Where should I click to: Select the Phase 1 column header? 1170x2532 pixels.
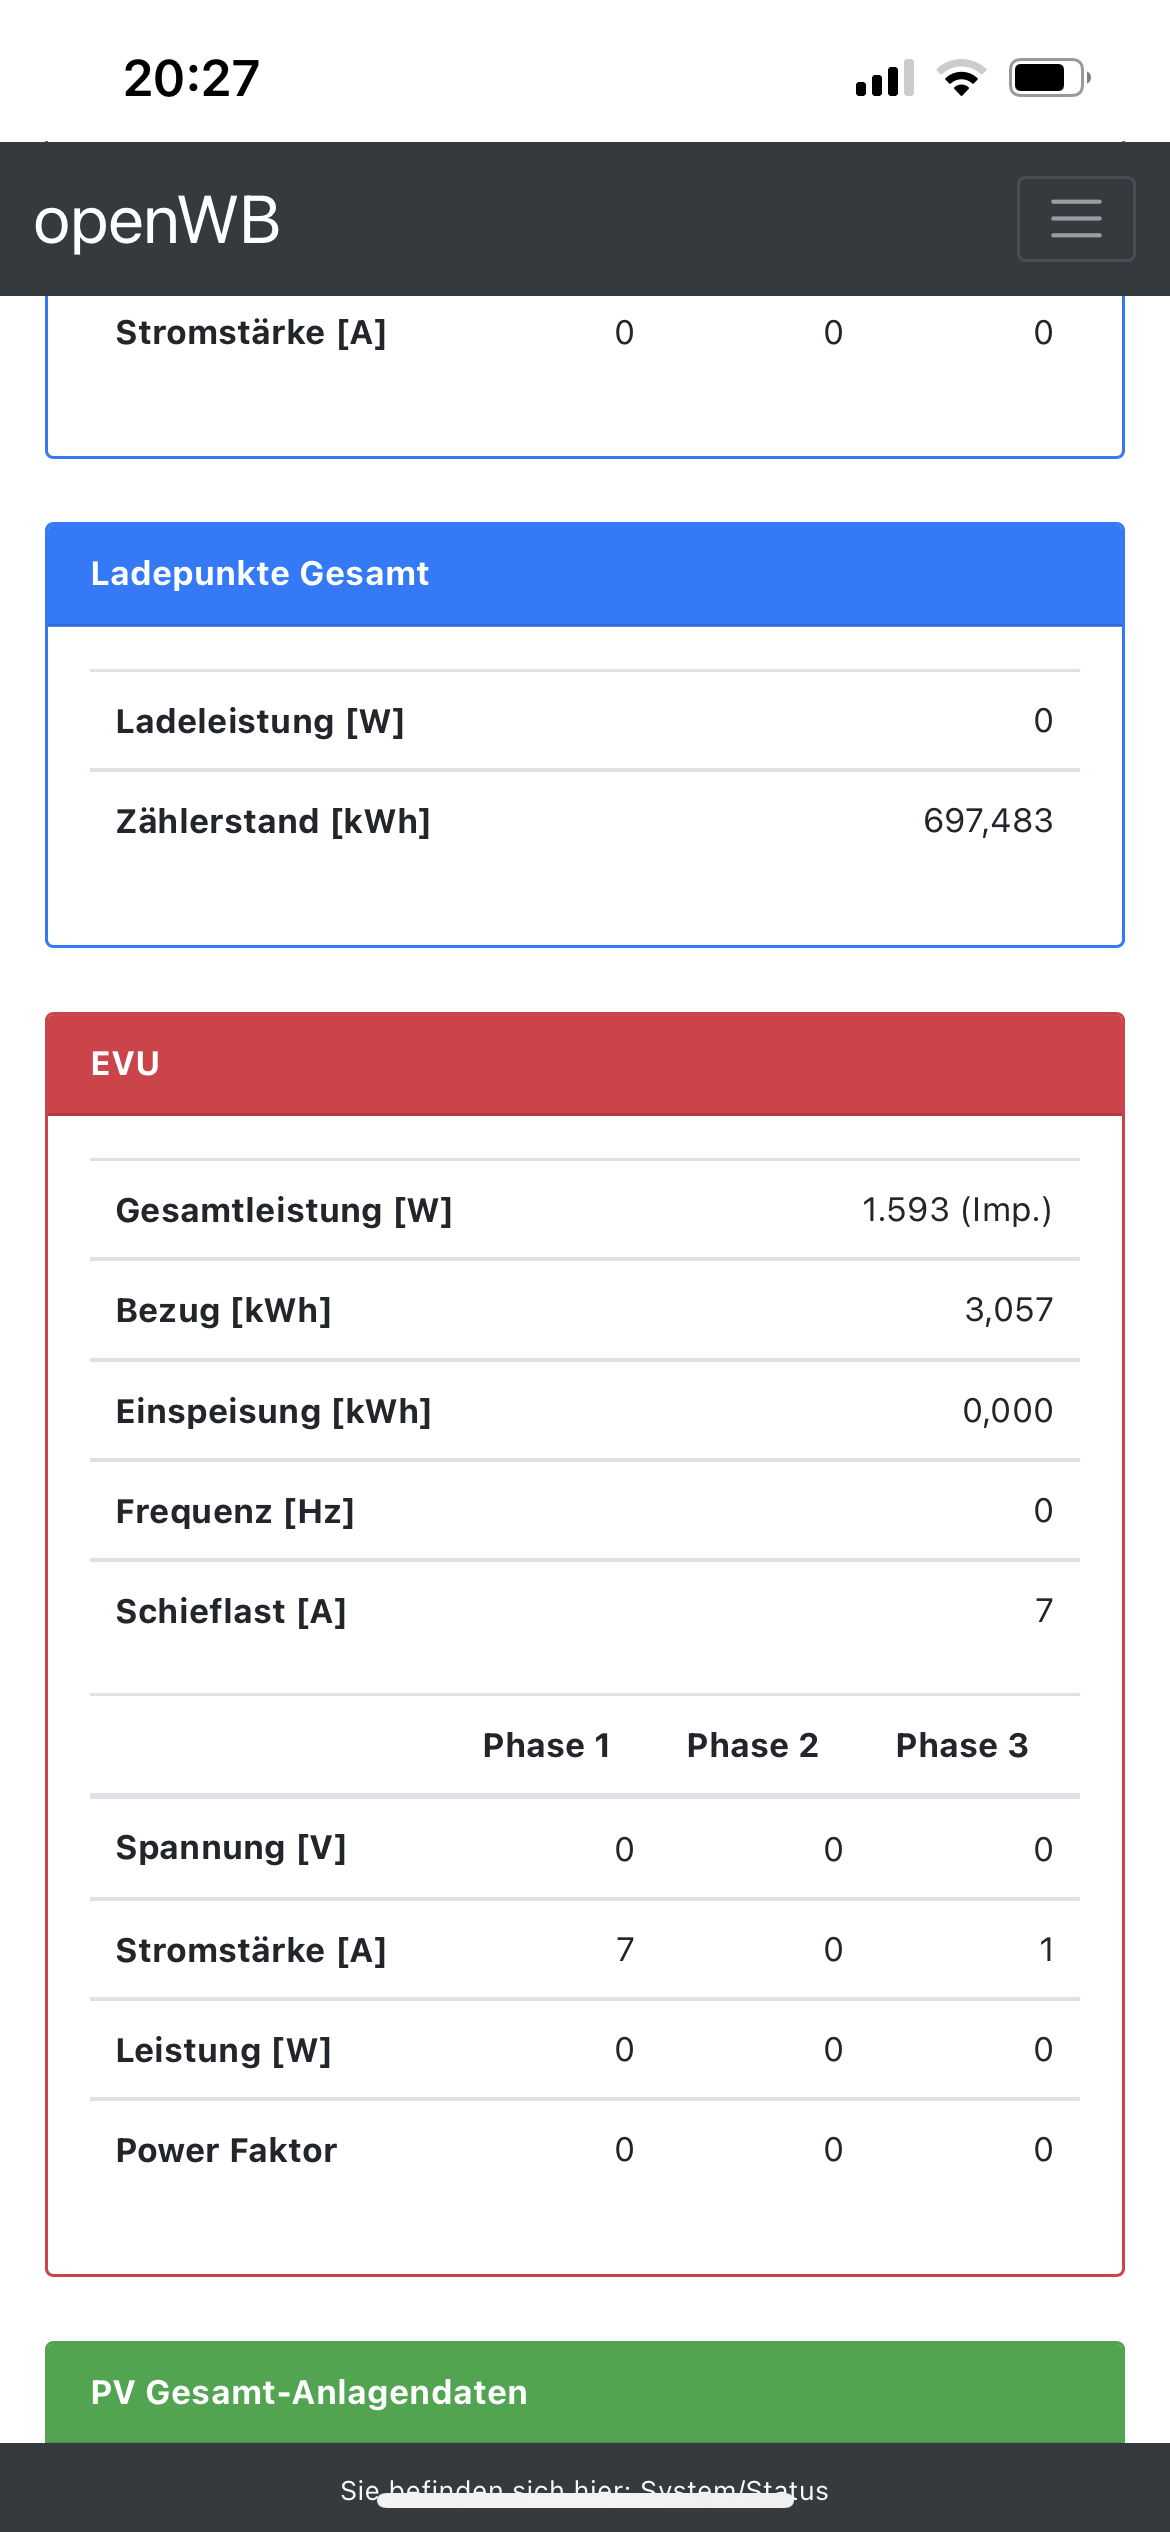pos(546,1746)
